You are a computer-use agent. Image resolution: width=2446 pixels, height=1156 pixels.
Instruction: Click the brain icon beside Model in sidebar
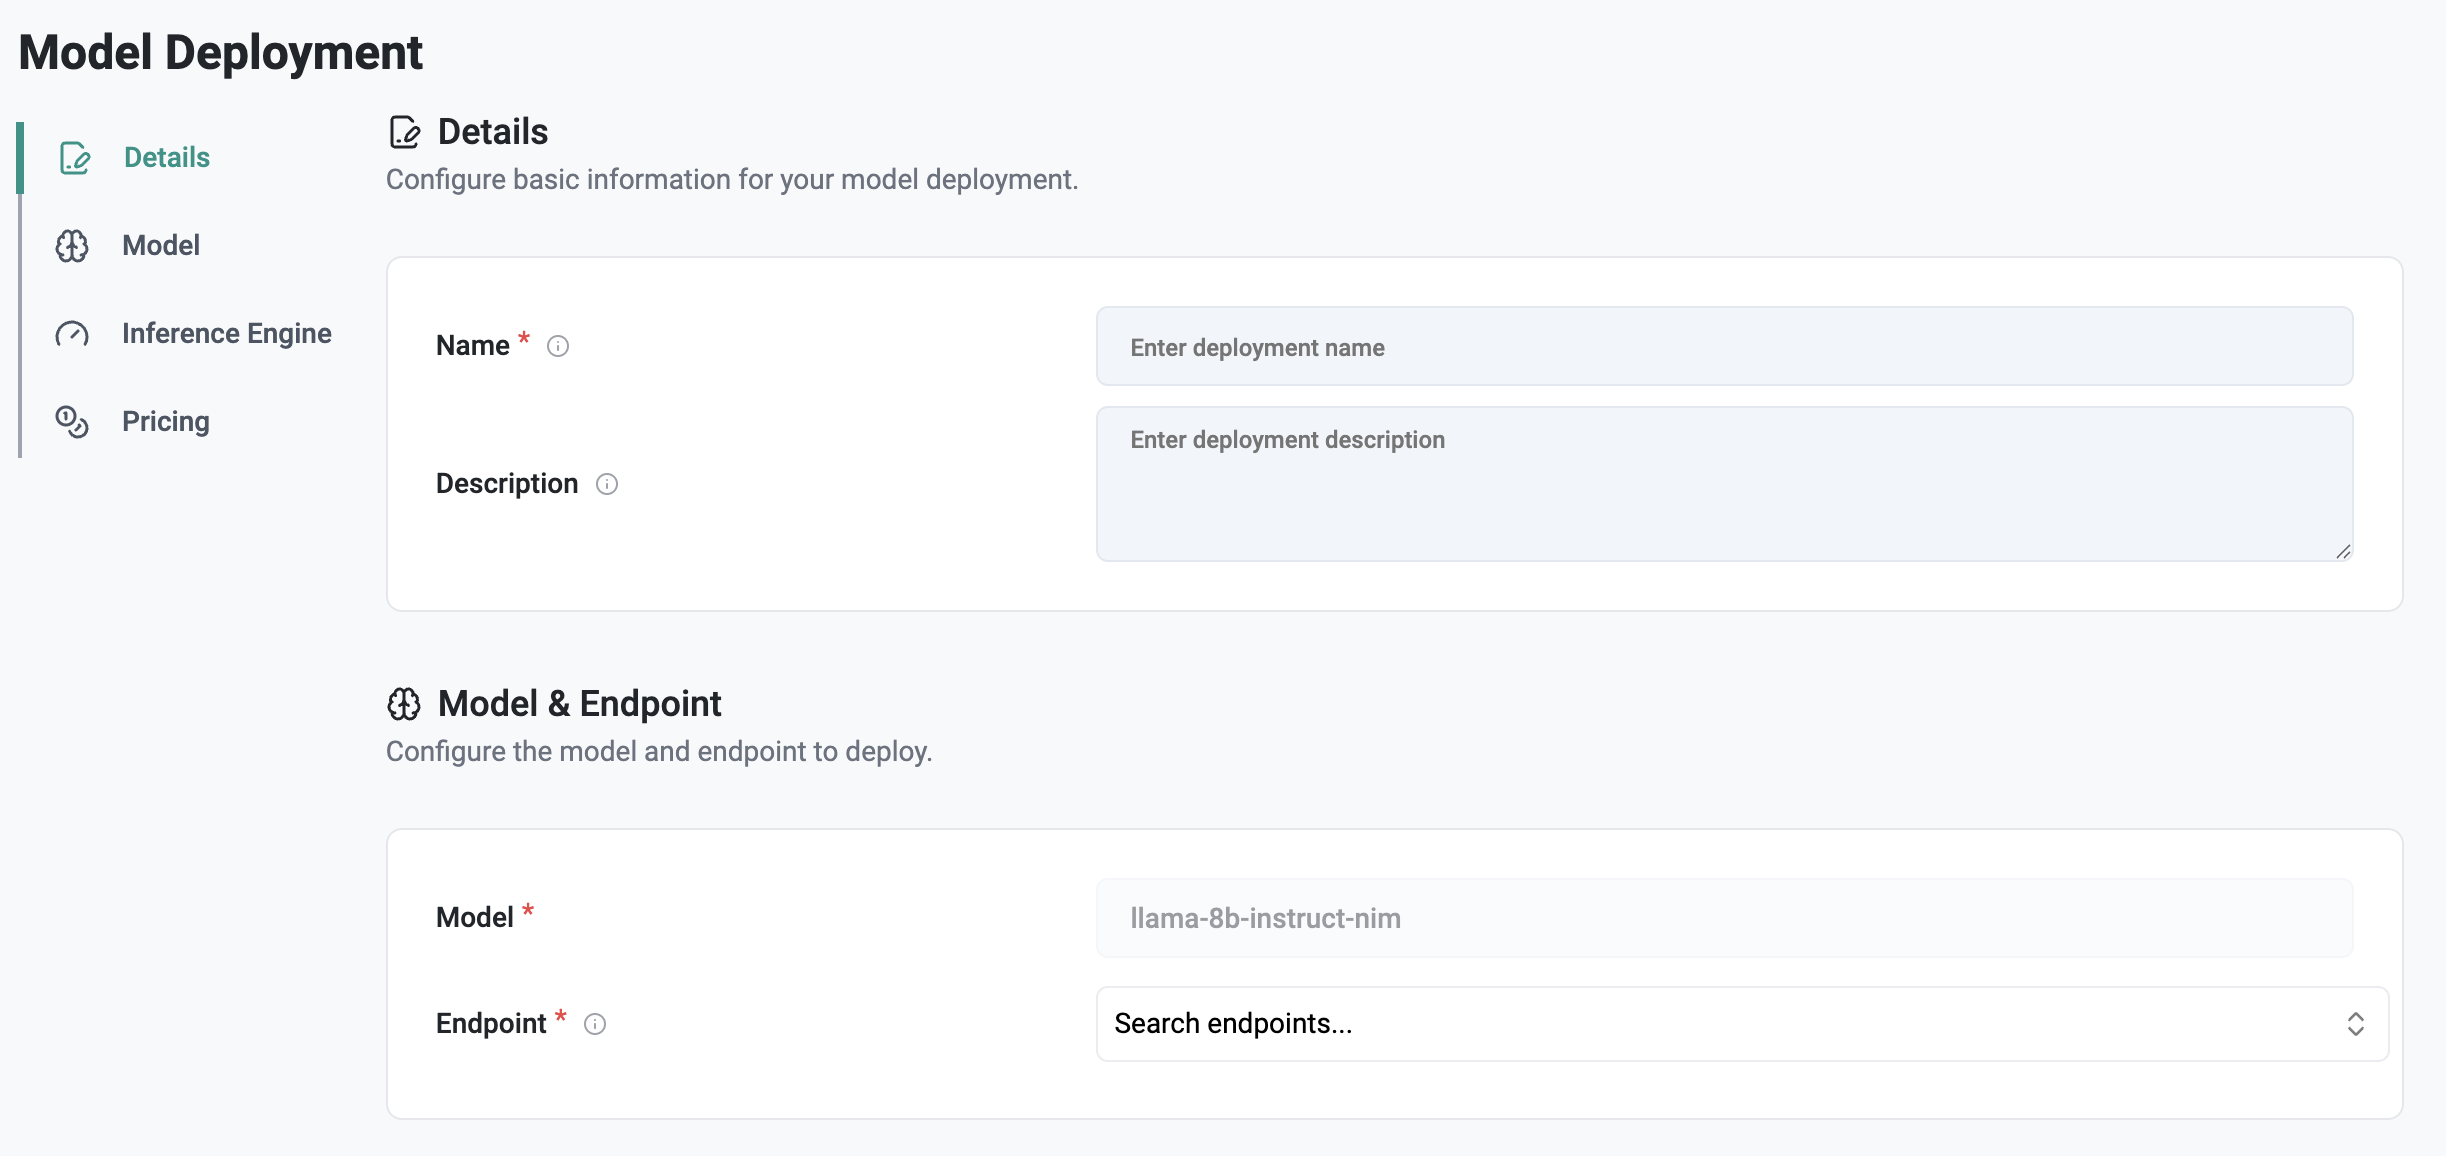[x=72, y=246]
